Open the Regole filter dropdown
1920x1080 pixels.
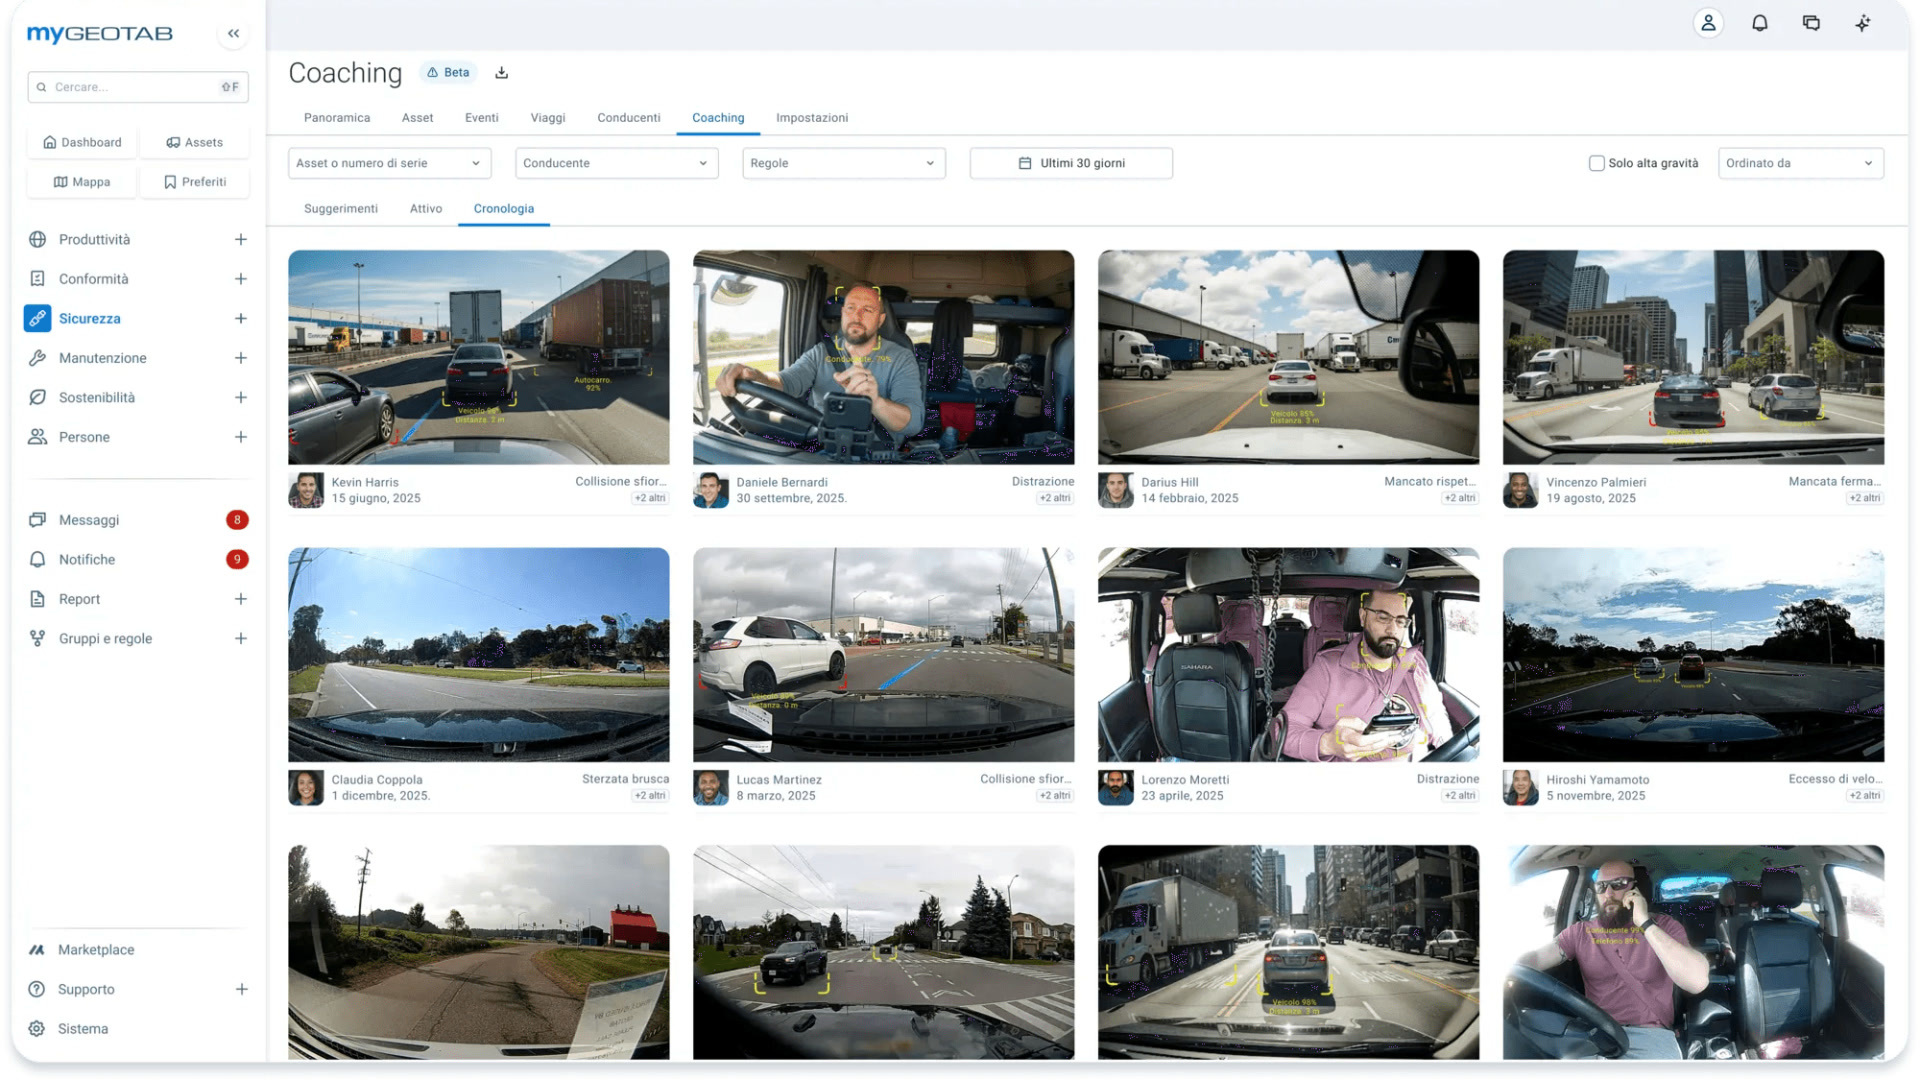[843, 163]
